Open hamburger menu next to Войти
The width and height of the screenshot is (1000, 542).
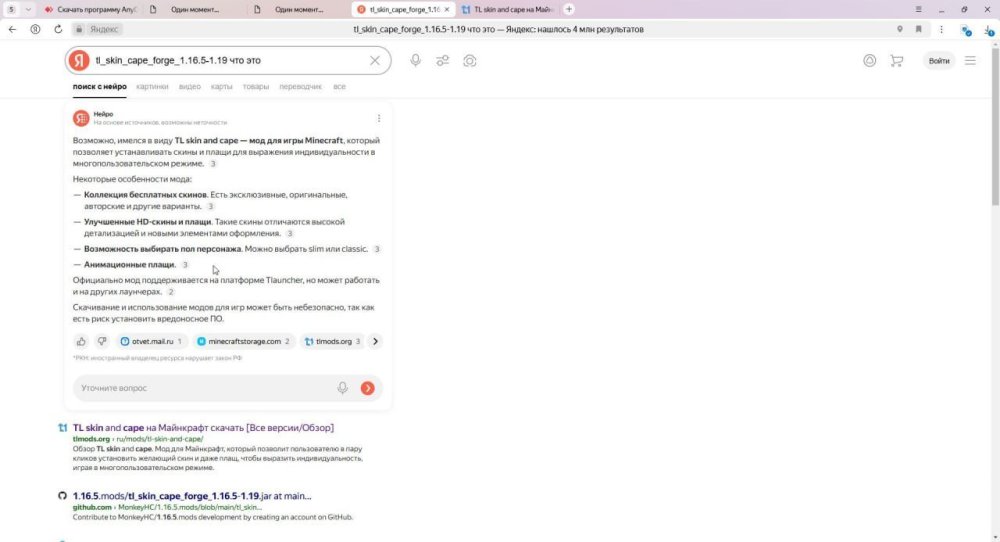pyautogui.click(x=970, y=61)
